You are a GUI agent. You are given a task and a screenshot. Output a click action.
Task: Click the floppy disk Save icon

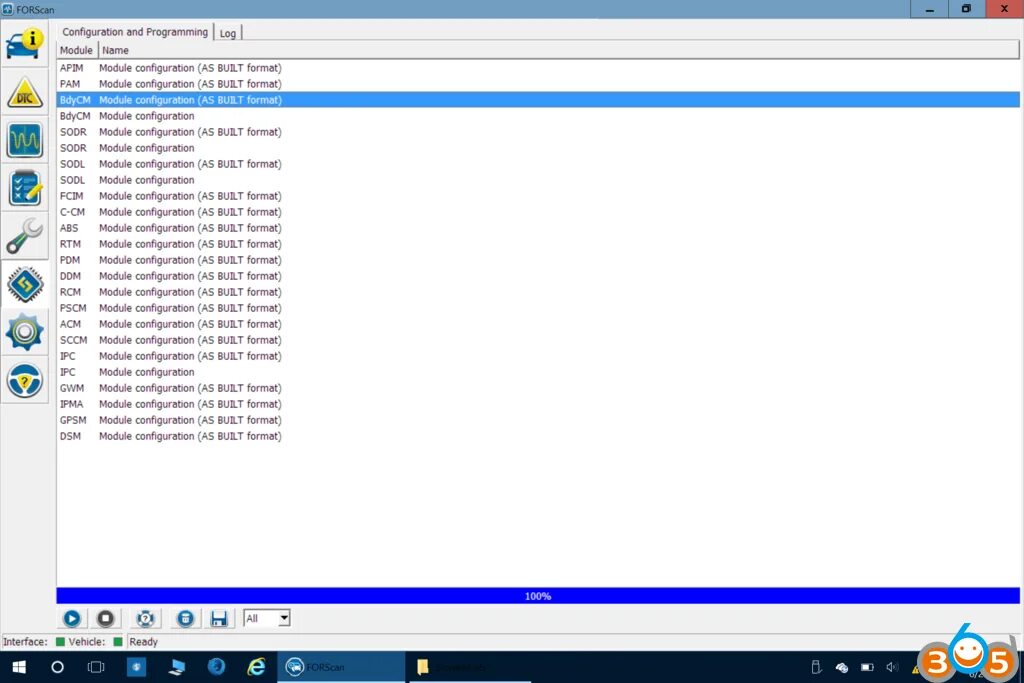[x=219, y=618]
